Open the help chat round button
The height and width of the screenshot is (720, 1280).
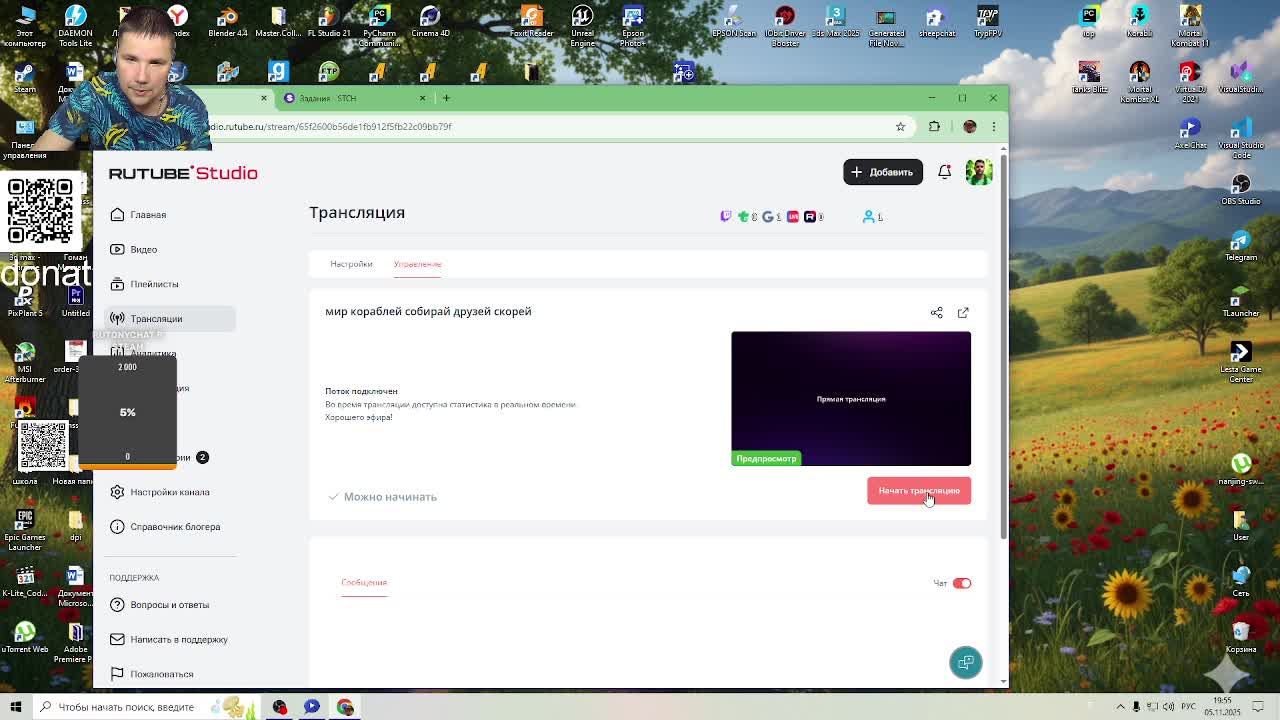coord(966,662)
